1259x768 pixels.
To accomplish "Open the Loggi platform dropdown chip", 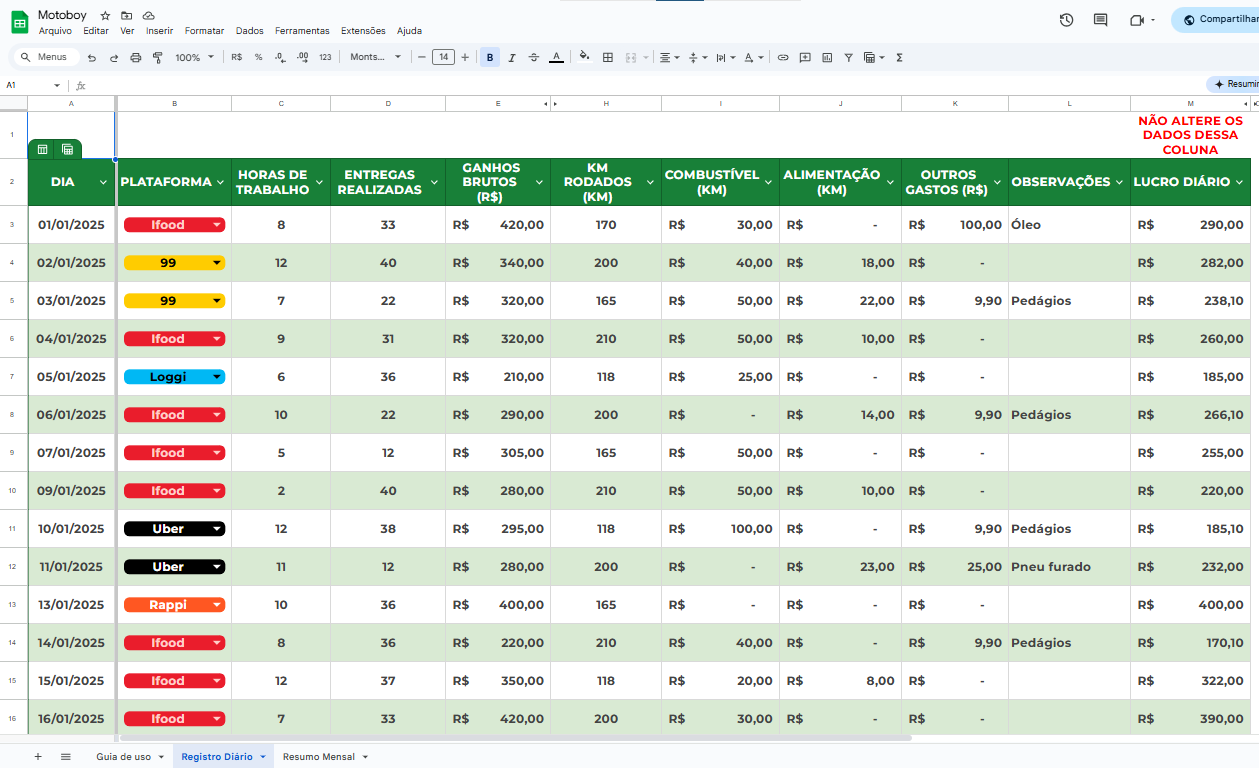I will click(x=174, y=377).
